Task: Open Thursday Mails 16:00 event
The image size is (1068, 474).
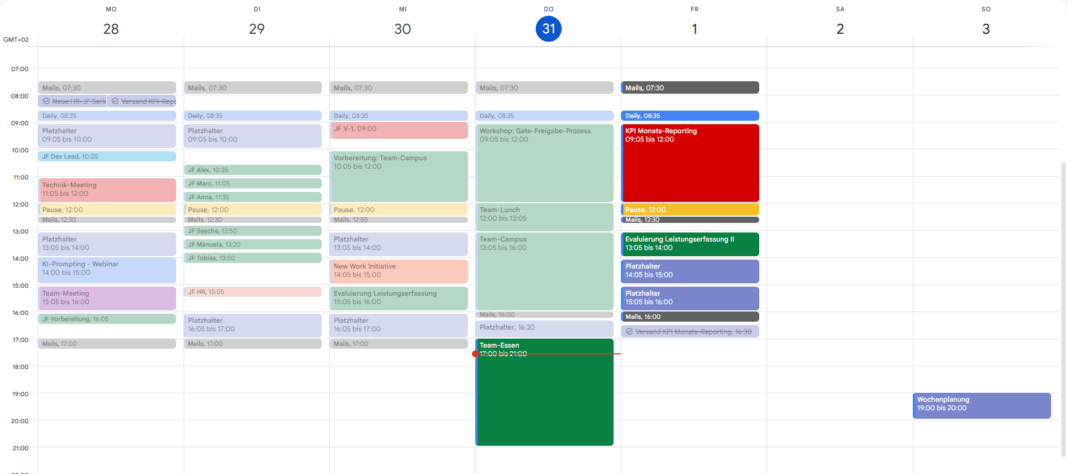Action: (544, 315)
